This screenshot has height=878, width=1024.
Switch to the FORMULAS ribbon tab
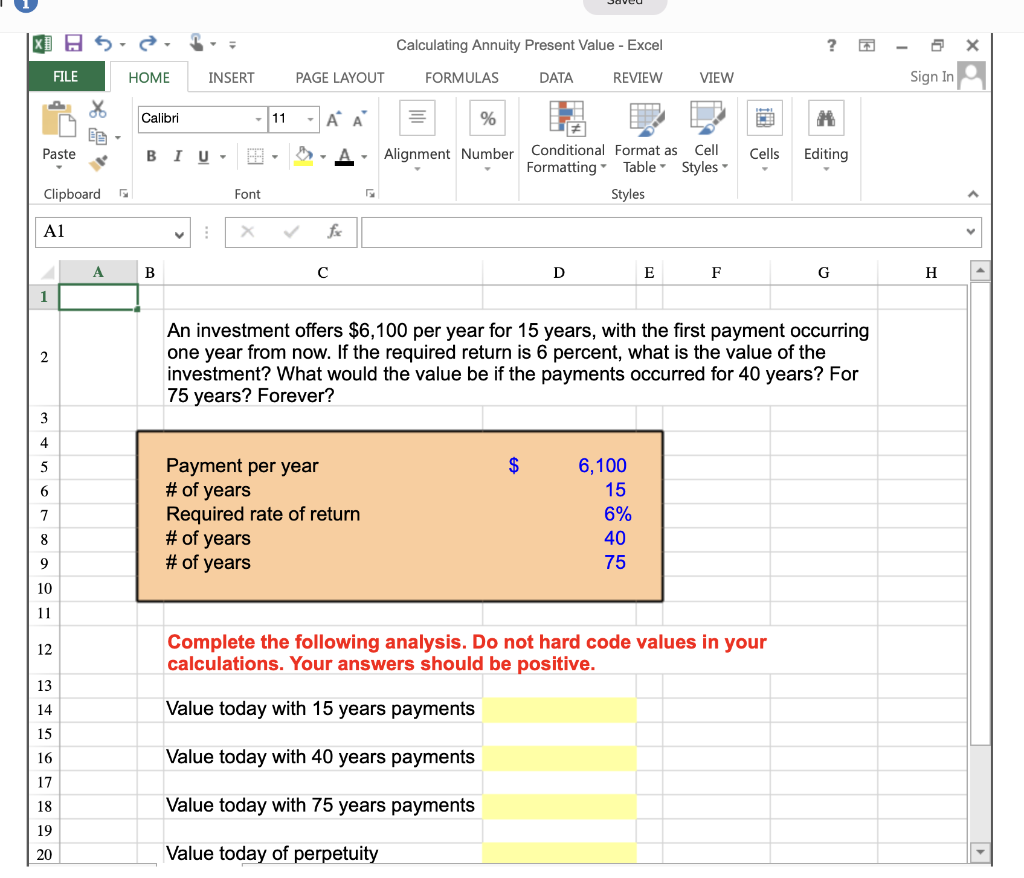click(462, 77)
